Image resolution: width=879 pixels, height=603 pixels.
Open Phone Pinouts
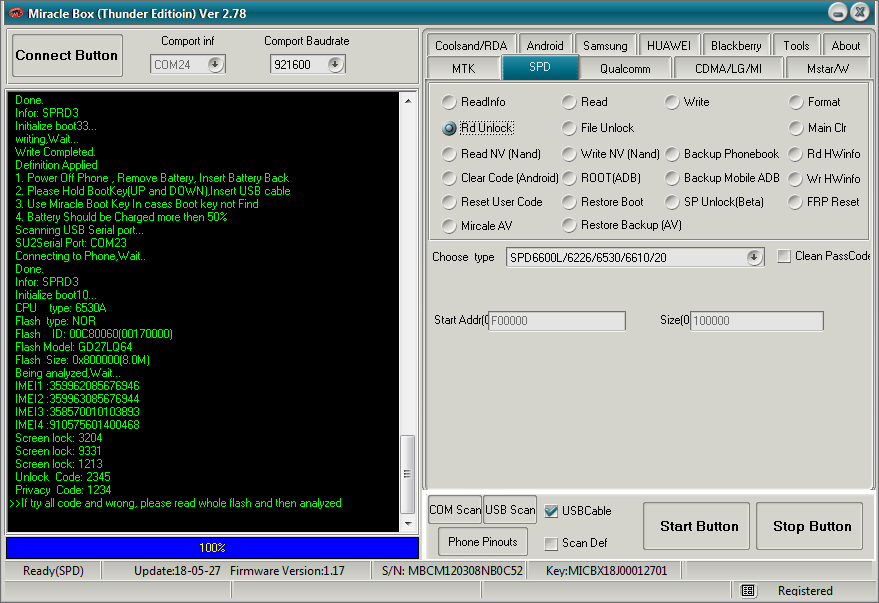pos(483,542)
